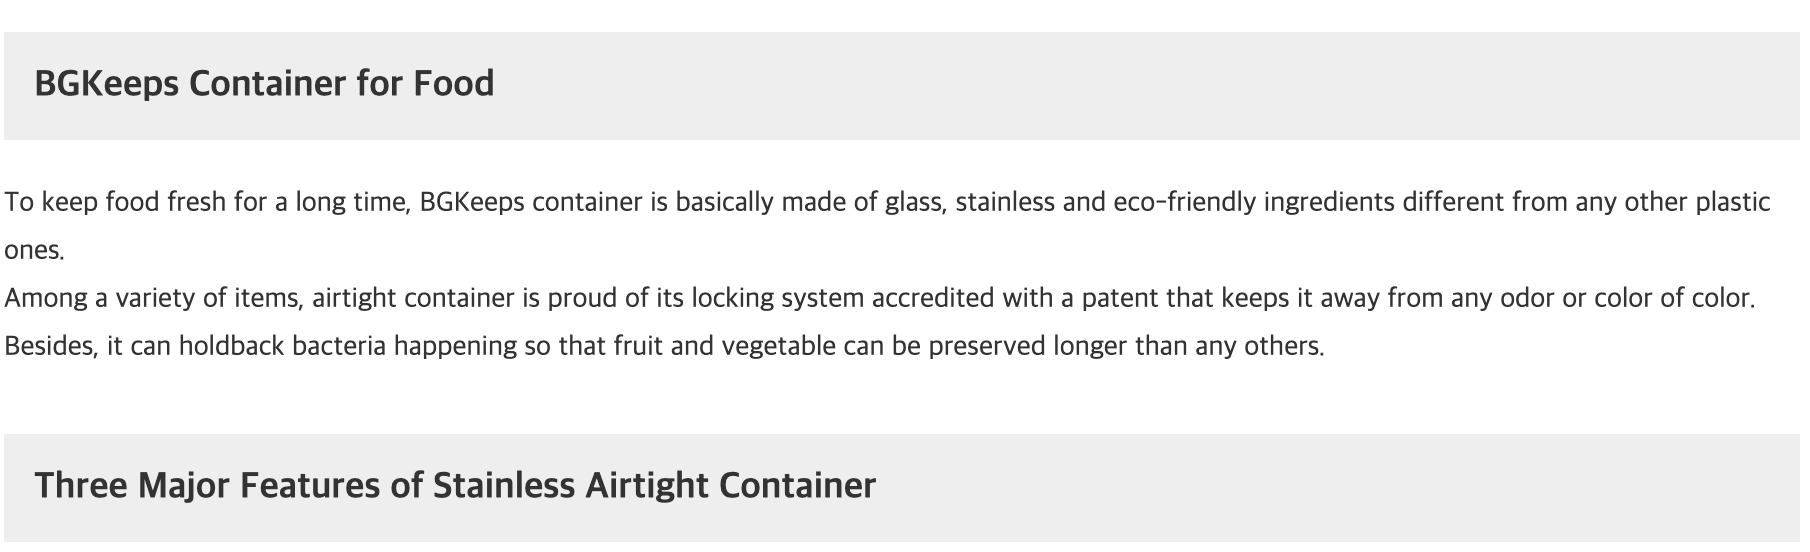The width and height of the screenshot is (1810, 552).
Task: Click the word "stainless" in the first sentence
Action: [1004, 203]
